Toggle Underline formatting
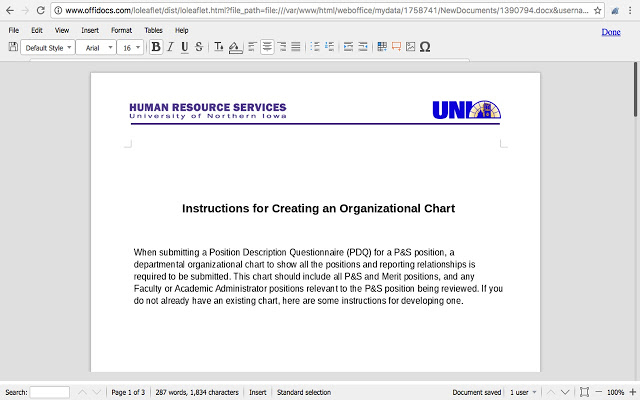Viewport: 640px width, 400px height. [184, 47]
